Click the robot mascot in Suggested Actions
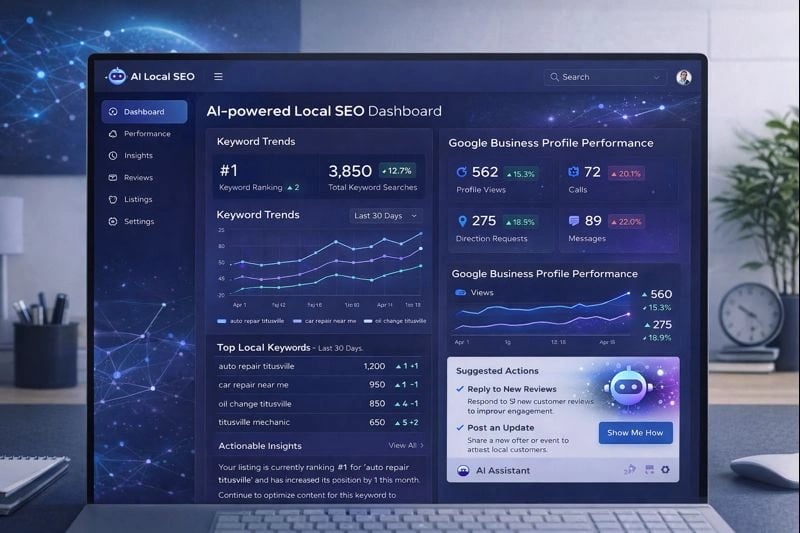The width and height of the screenshot is (800, 533). (629, 389)
